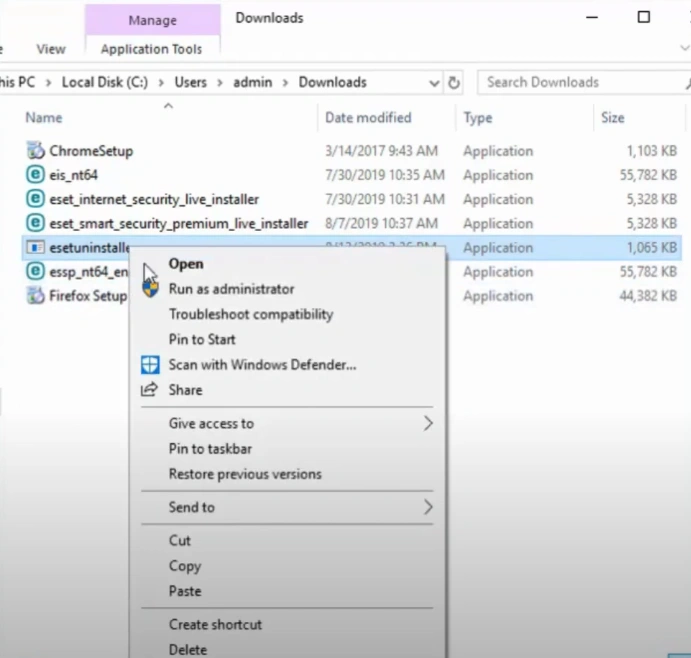The width and height of the screenshot is (691, 658).
Task: Click the chevron after Local Disk (C:)
Action: (x=161, y=82)
